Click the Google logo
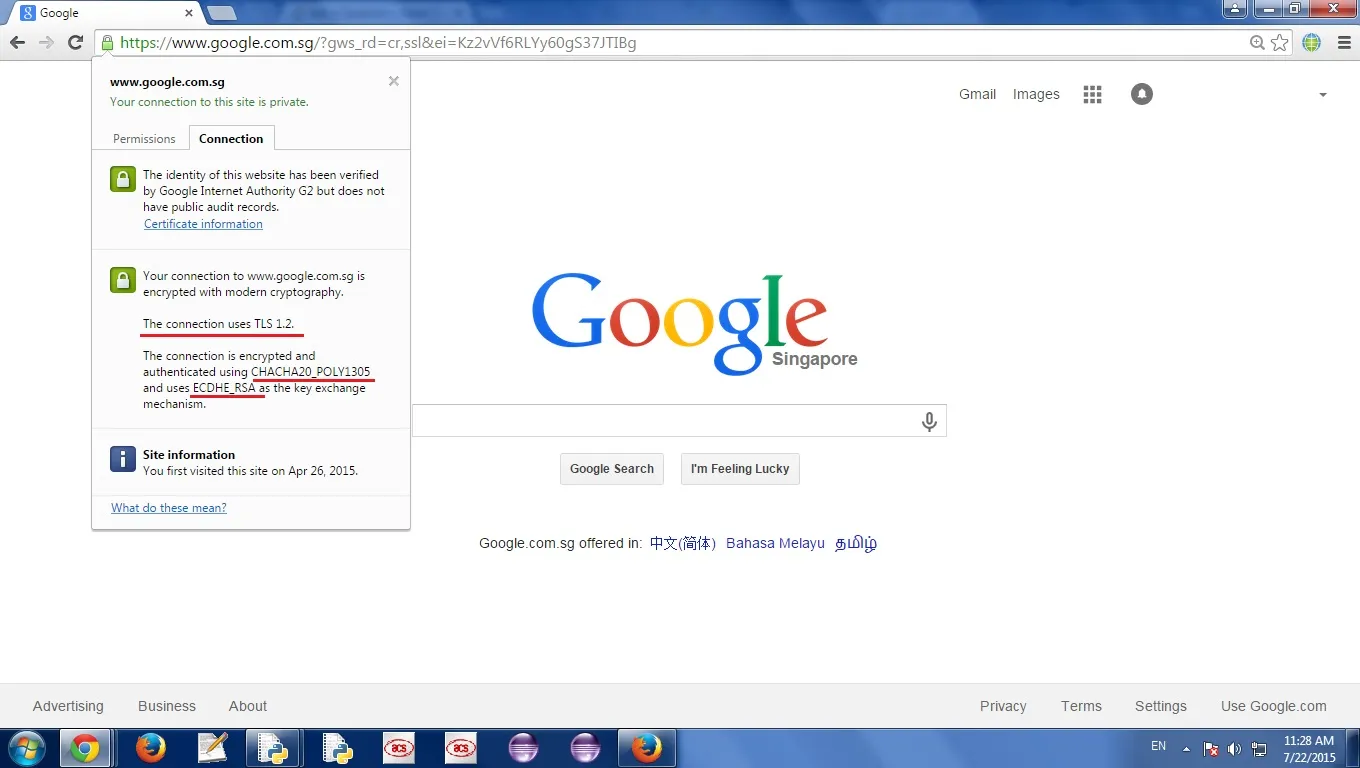Image resolution: width=1360 pixels, height=768 pixels. [x=679, y=322]
